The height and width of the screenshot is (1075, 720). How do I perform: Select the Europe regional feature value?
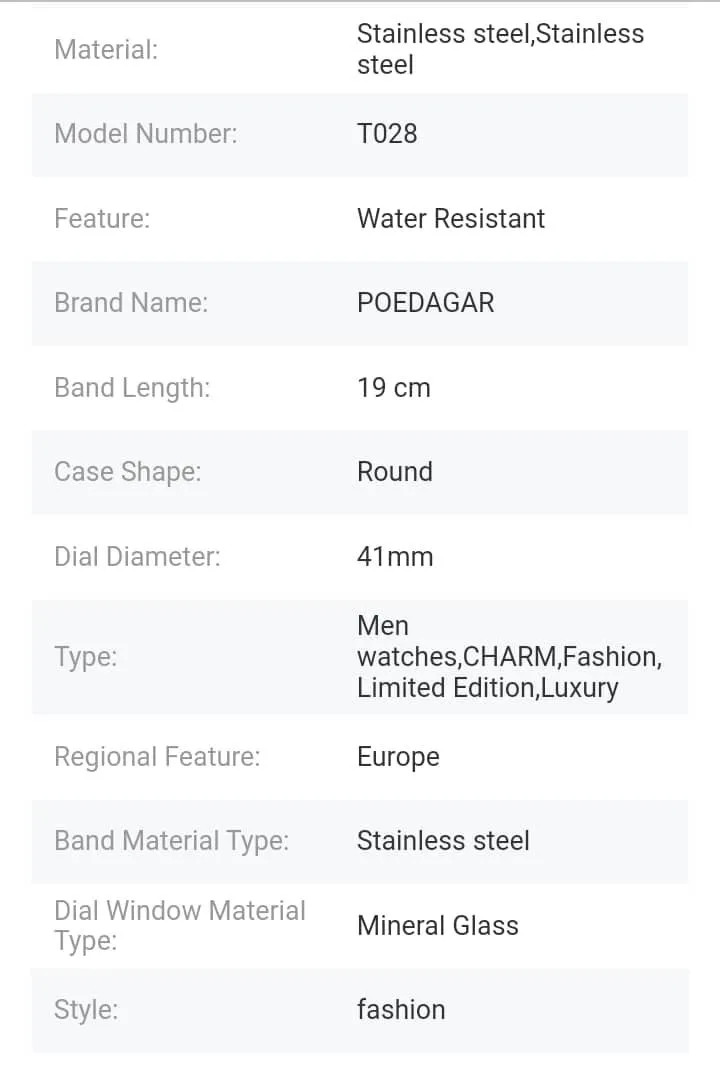398,757
